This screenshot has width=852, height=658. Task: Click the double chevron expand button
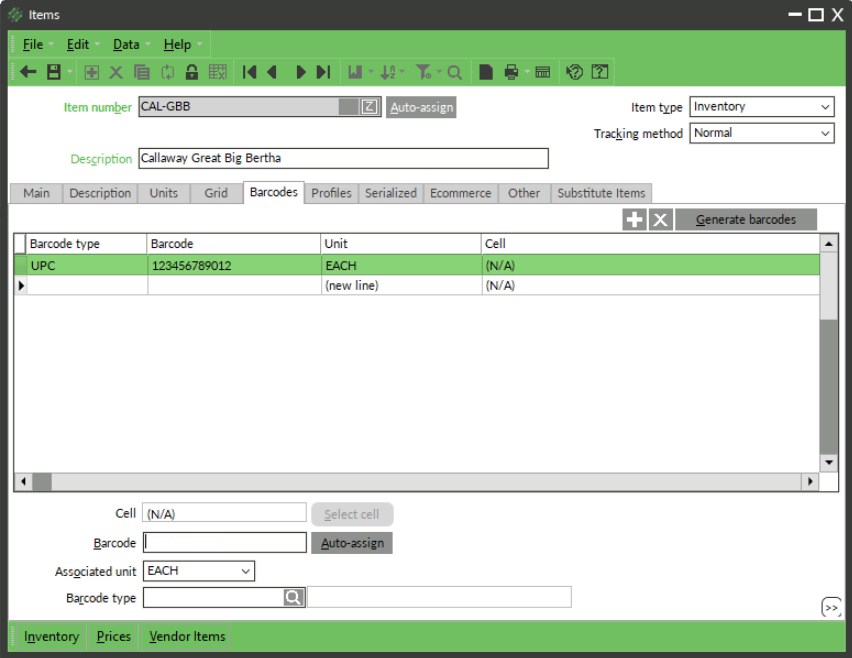pos(831,607)
